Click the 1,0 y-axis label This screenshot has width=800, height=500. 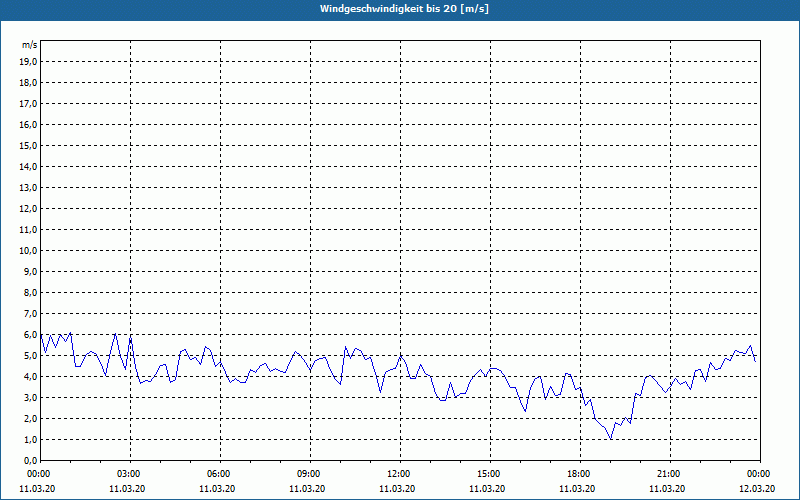tap(30, 440)
